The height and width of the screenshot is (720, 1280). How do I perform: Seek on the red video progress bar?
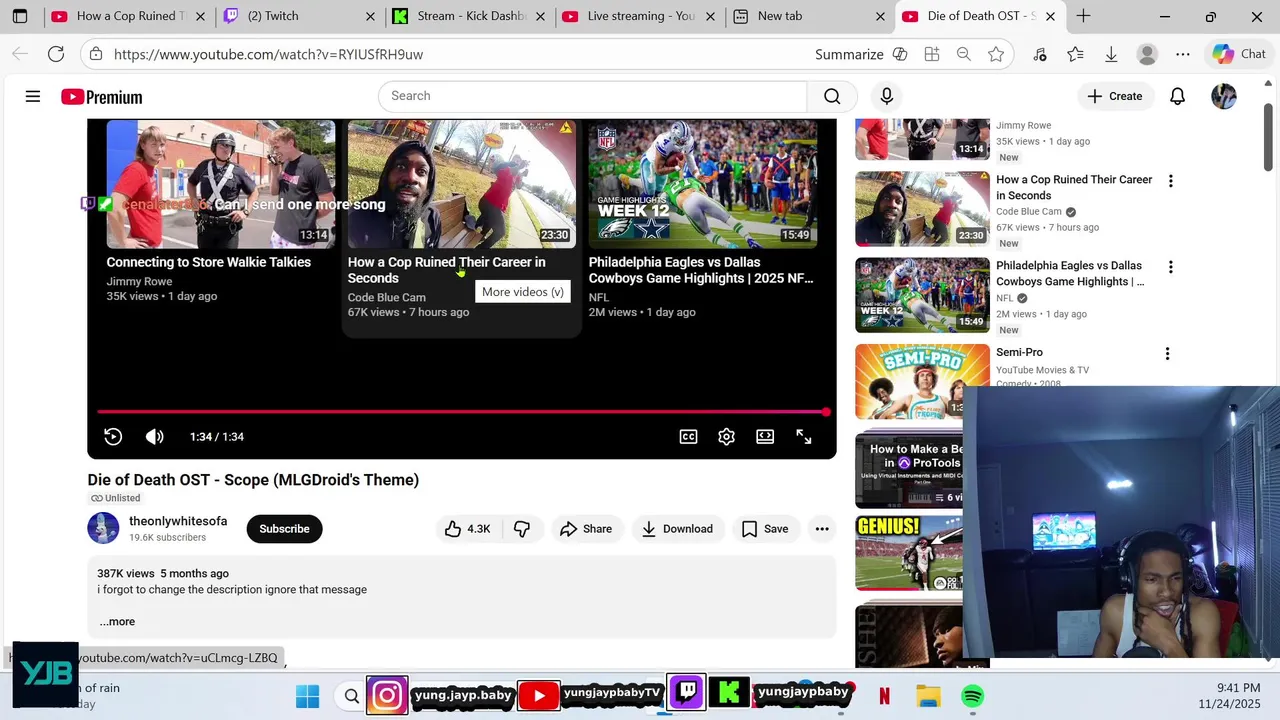(x=462, y=412)
